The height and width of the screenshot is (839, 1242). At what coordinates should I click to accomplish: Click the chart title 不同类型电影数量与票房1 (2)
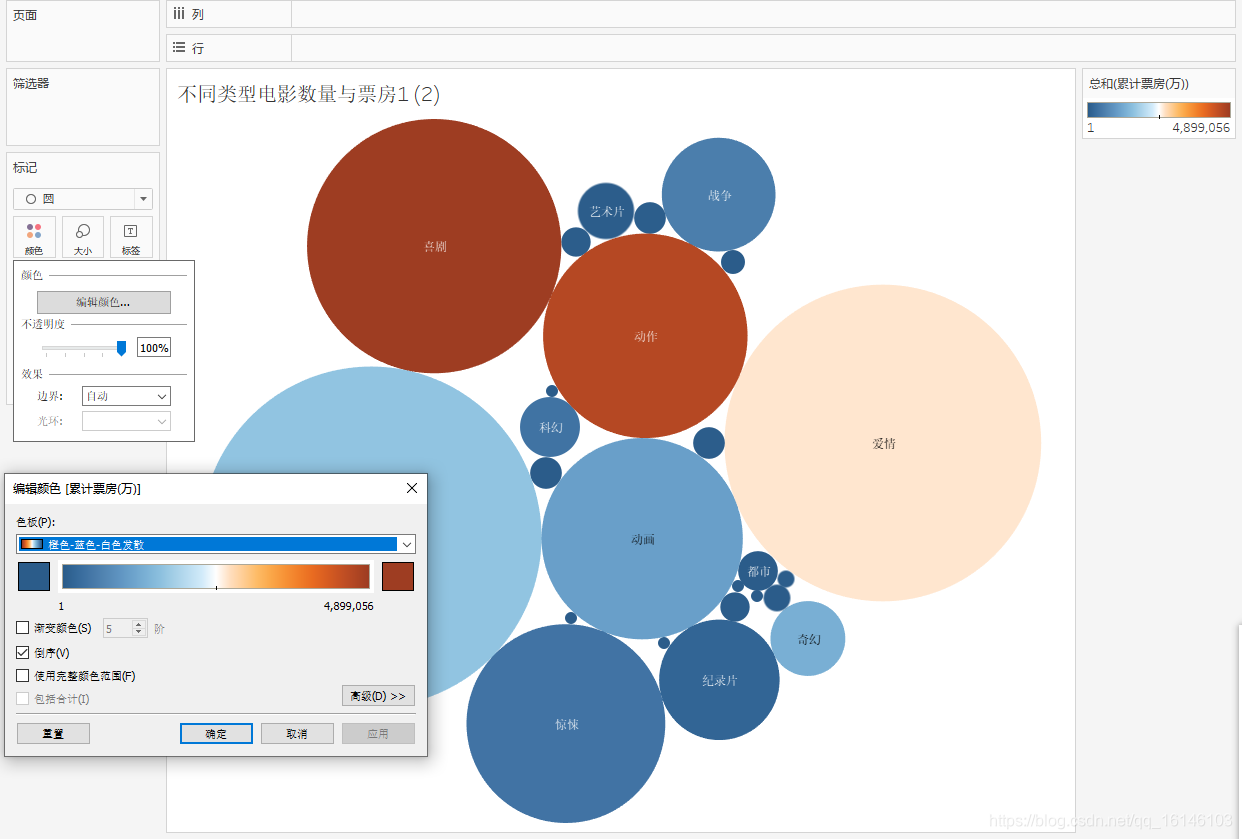click(309, 95)
